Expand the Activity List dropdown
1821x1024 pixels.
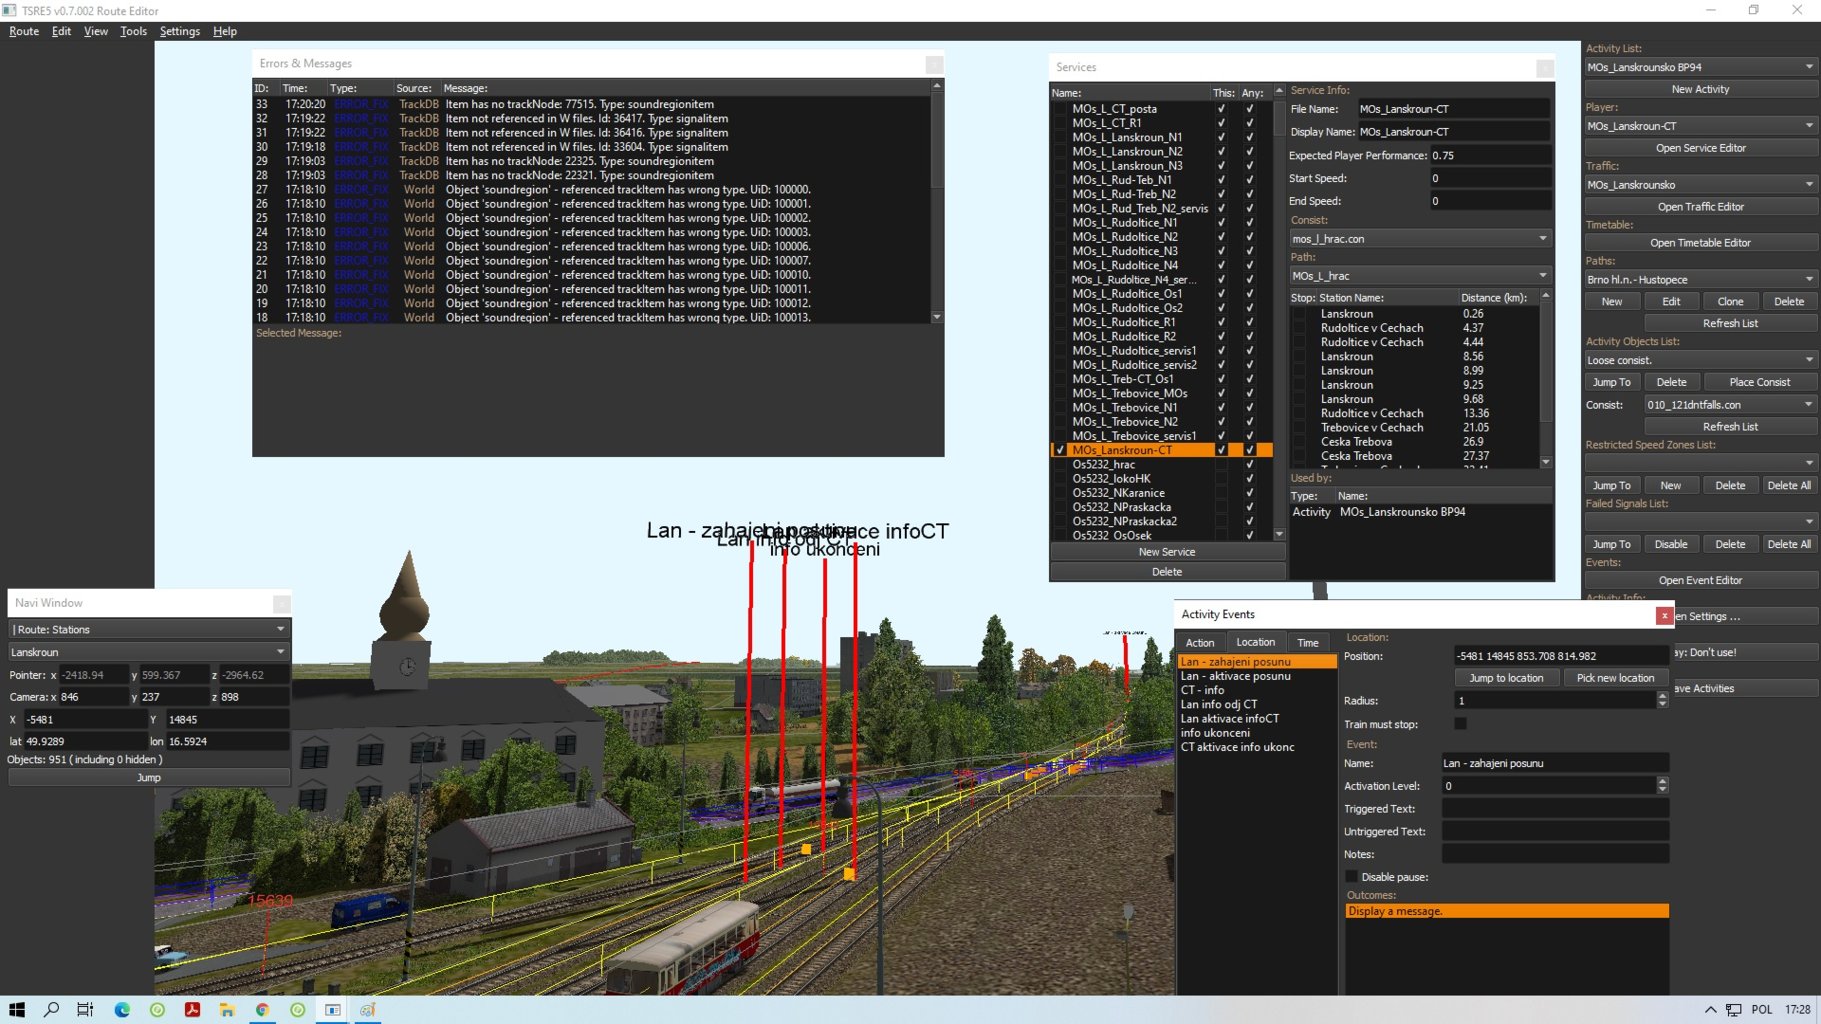pos(1808,67)
